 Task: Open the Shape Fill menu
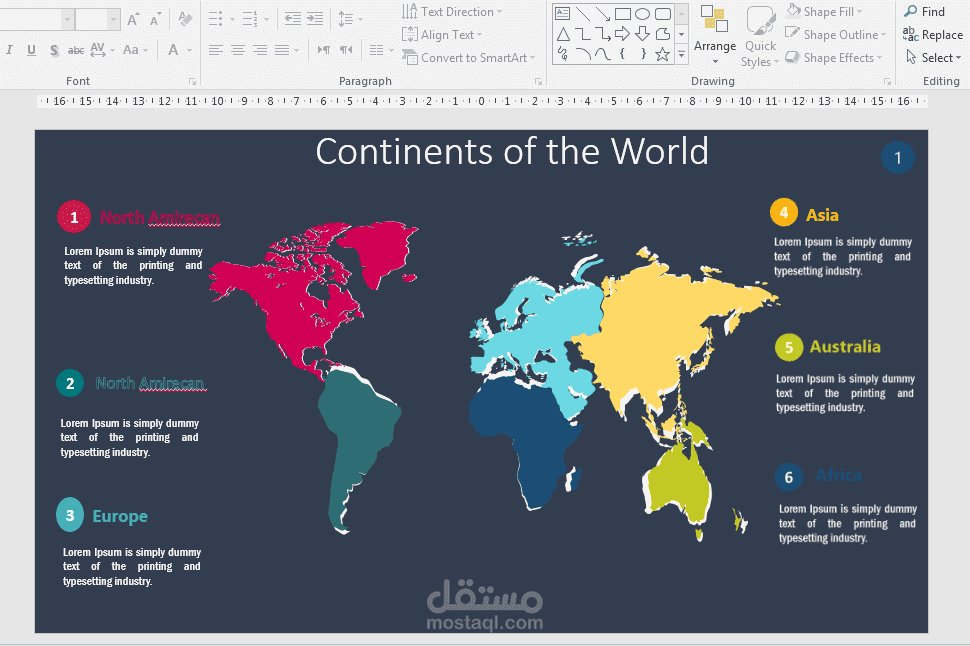(x=823, y=12)
